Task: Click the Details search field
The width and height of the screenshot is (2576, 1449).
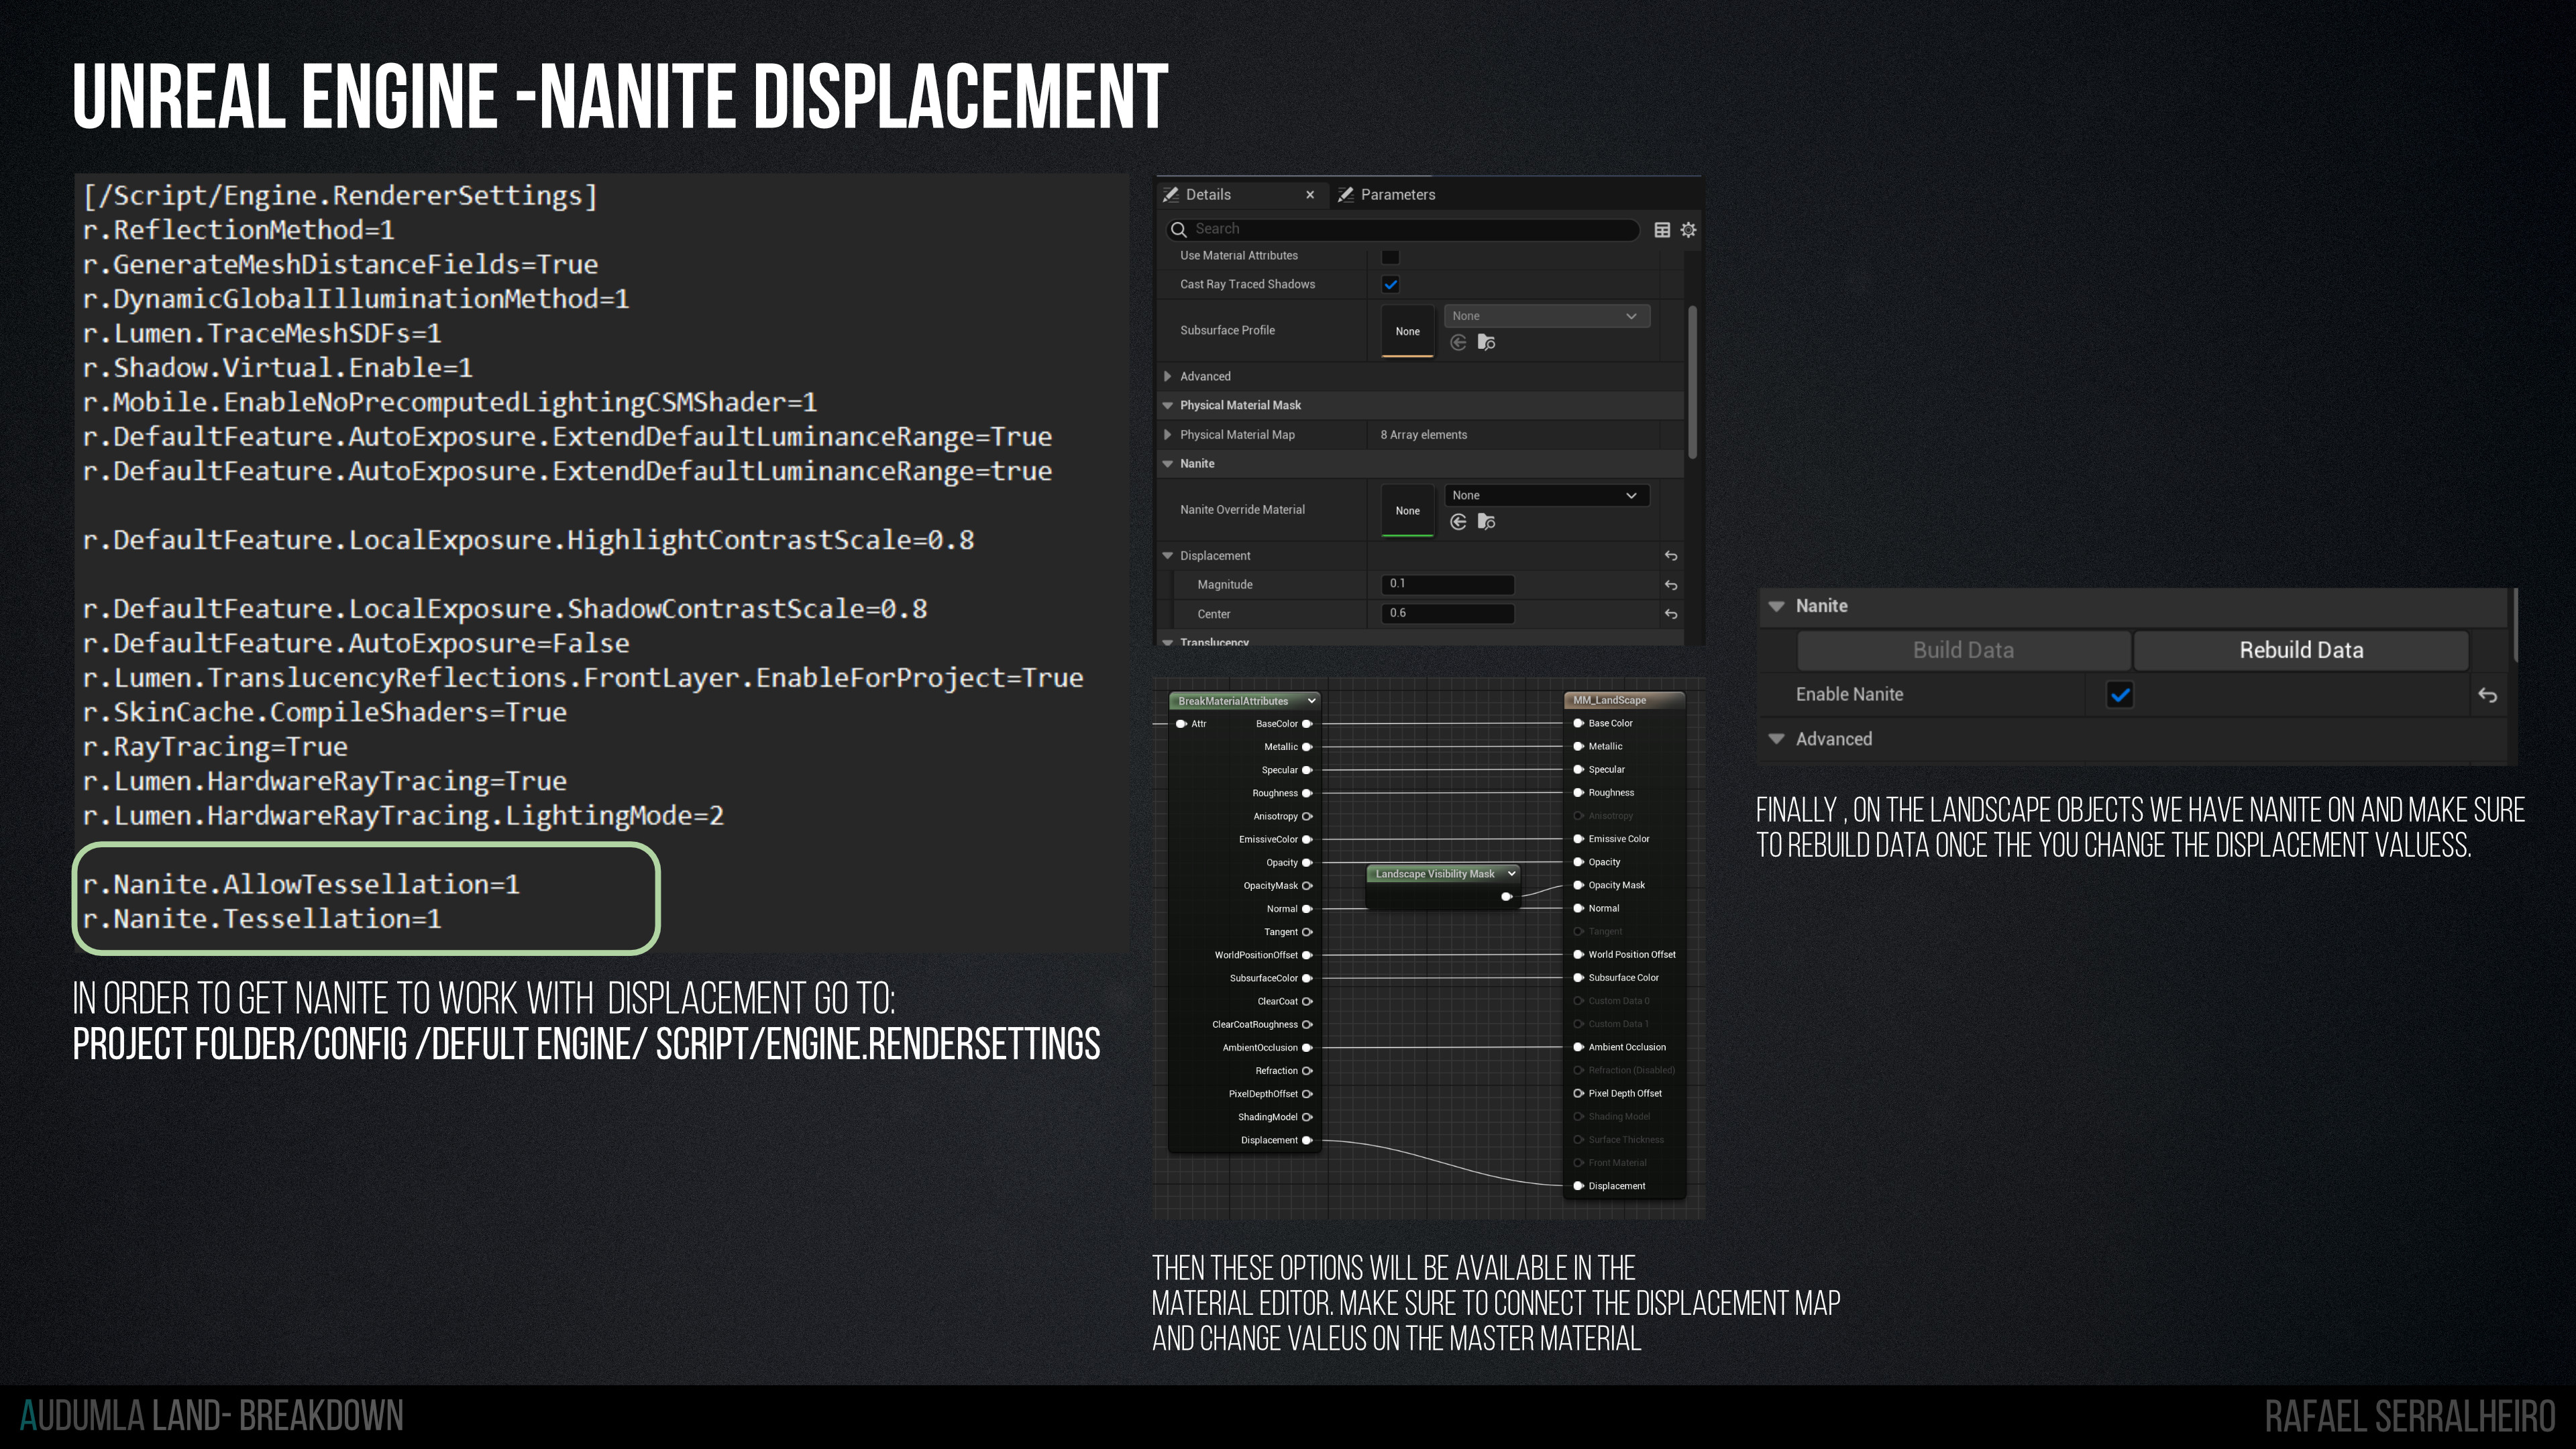Action: (1402, 230)
